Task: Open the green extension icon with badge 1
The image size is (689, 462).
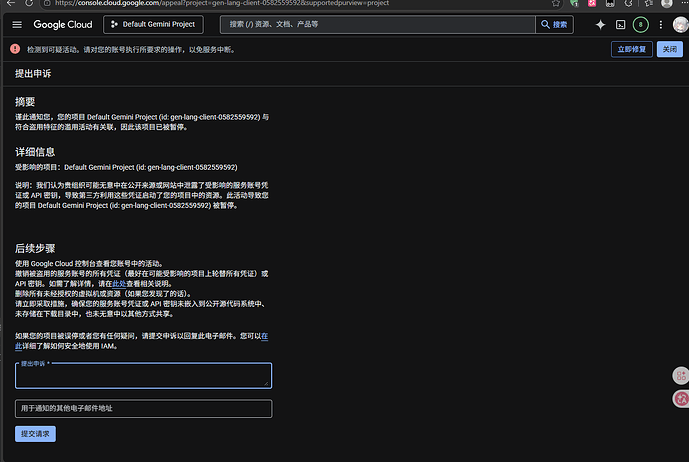Action: coord(574,4)
